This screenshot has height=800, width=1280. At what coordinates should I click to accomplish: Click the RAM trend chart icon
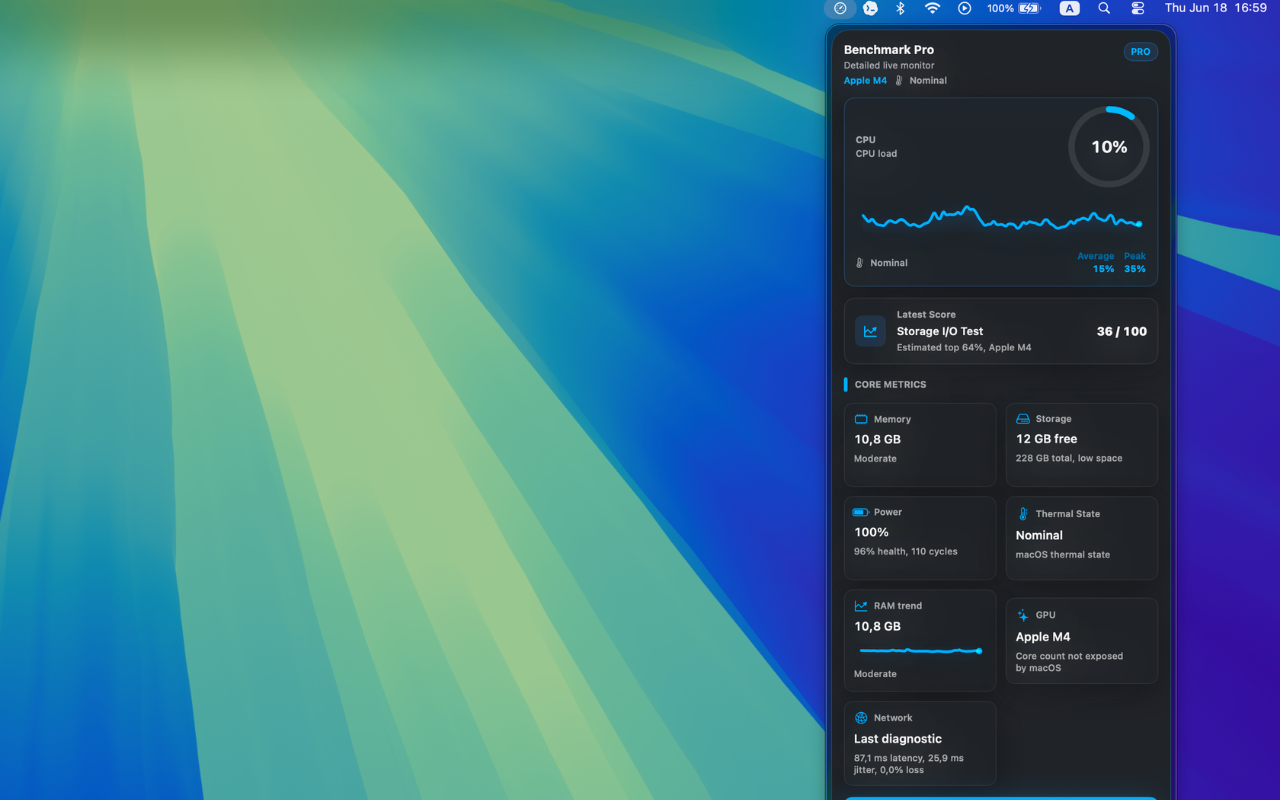pos(861,606)
